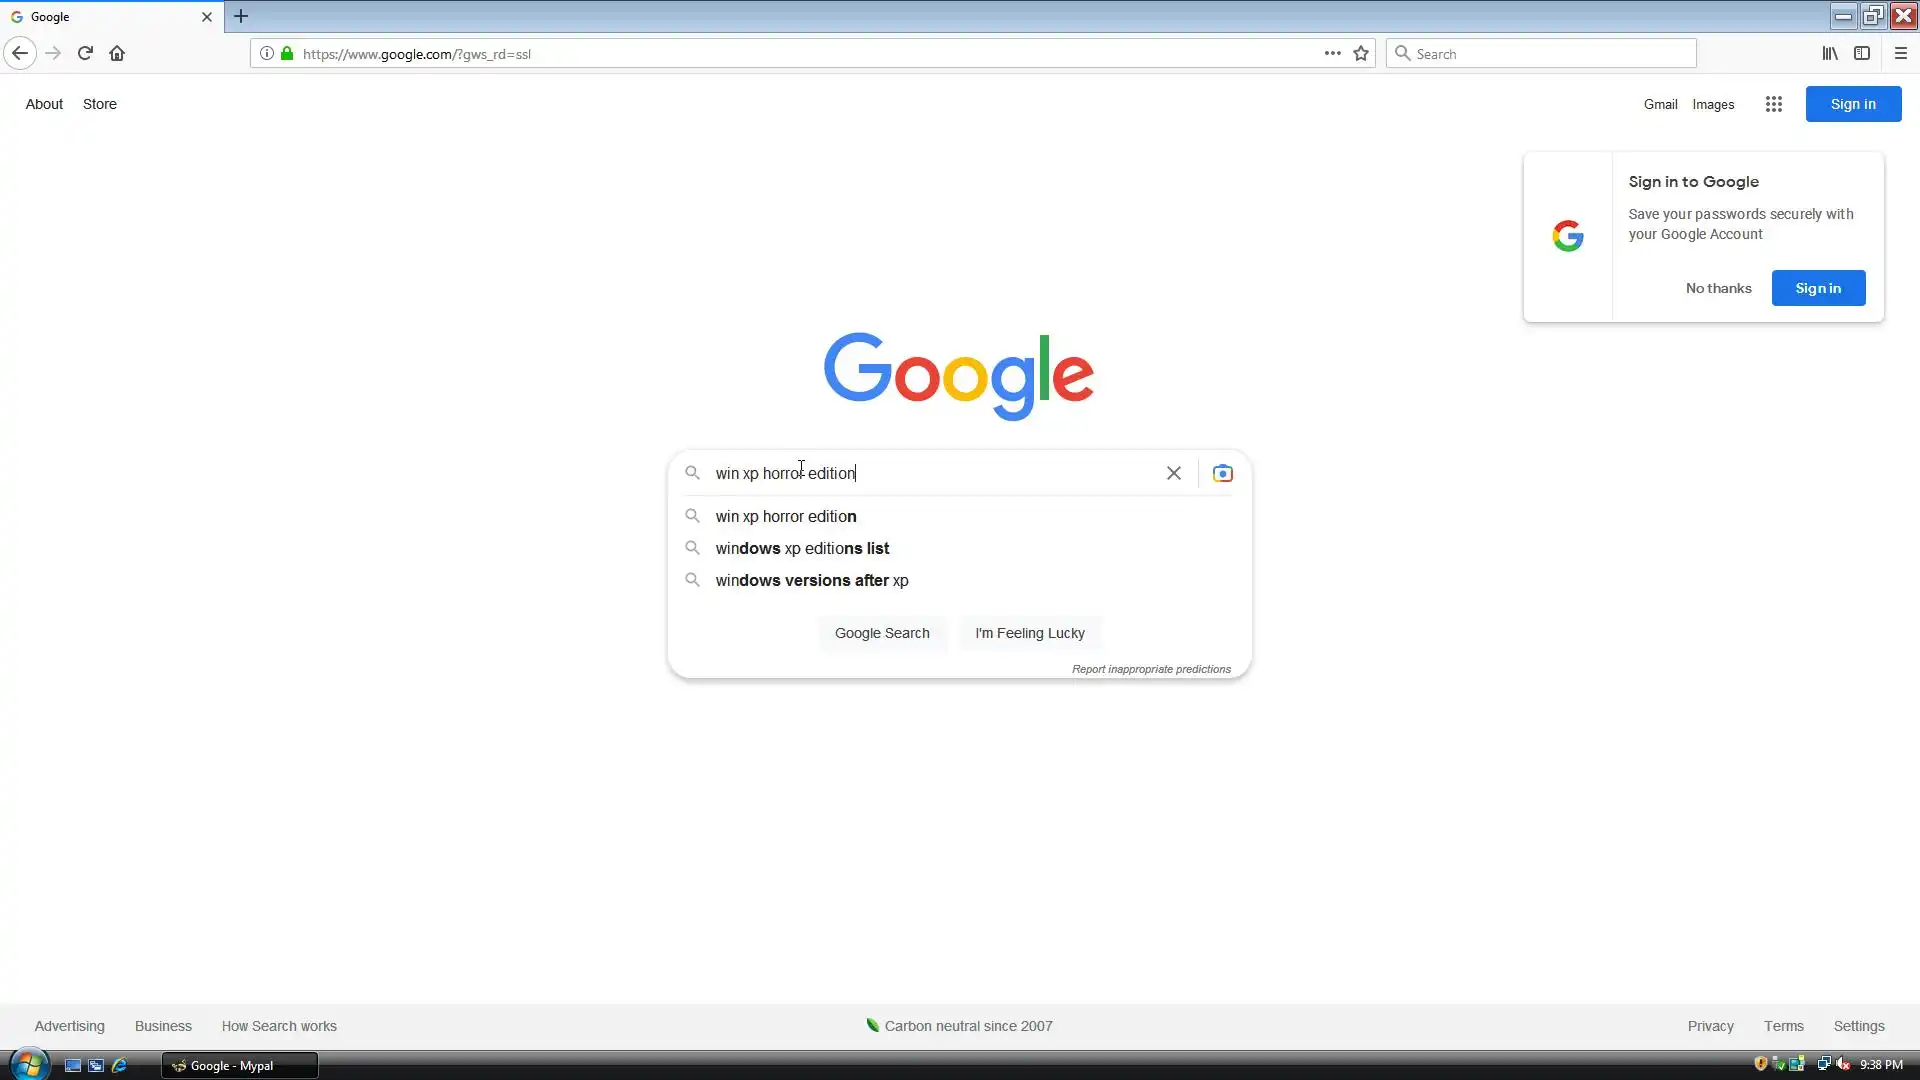This screenshot has width=1920, height=1080.
Task: Open the Google apps grid icon
Action: [x=1773, y=104]
